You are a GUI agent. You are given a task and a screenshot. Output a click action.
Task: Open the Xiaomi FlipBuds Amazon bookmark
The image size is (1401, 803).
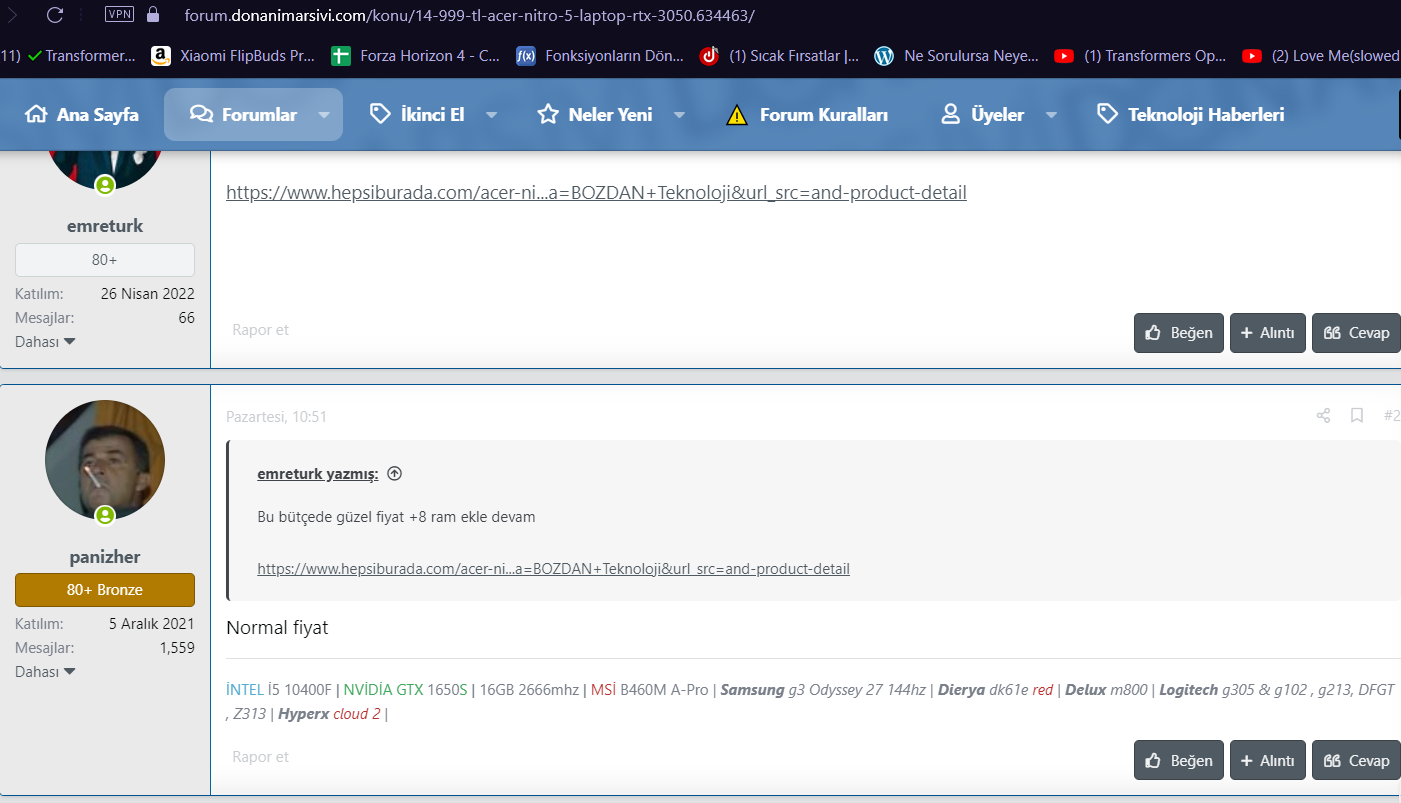tap(233, 56)
